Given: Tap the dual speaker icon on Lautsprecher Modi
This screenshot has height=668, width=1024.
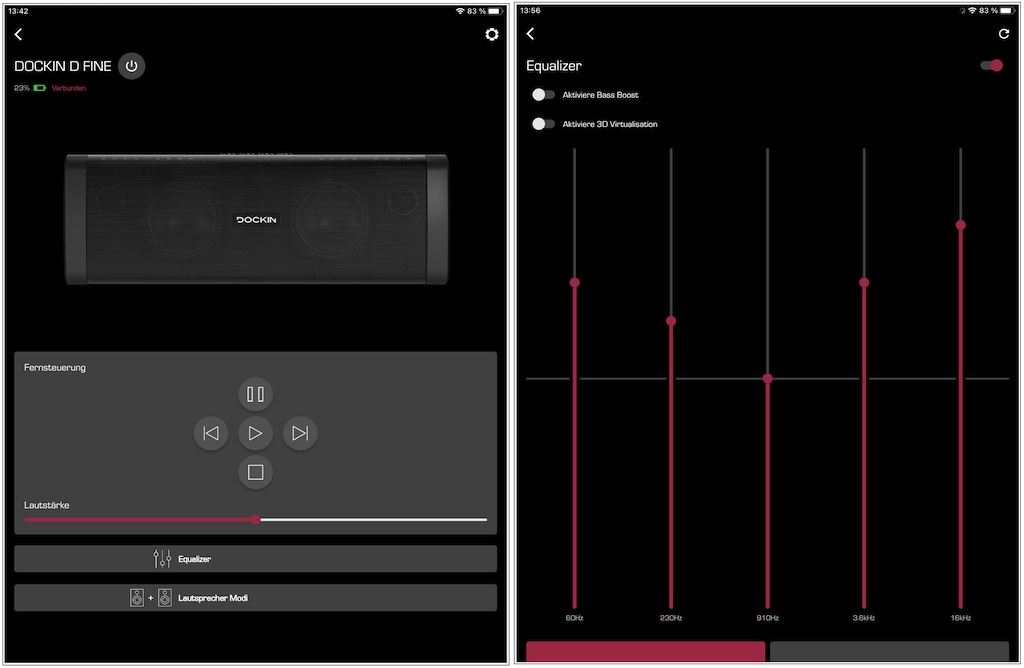Looking at the screenshot, I should [x=151, y=598].
